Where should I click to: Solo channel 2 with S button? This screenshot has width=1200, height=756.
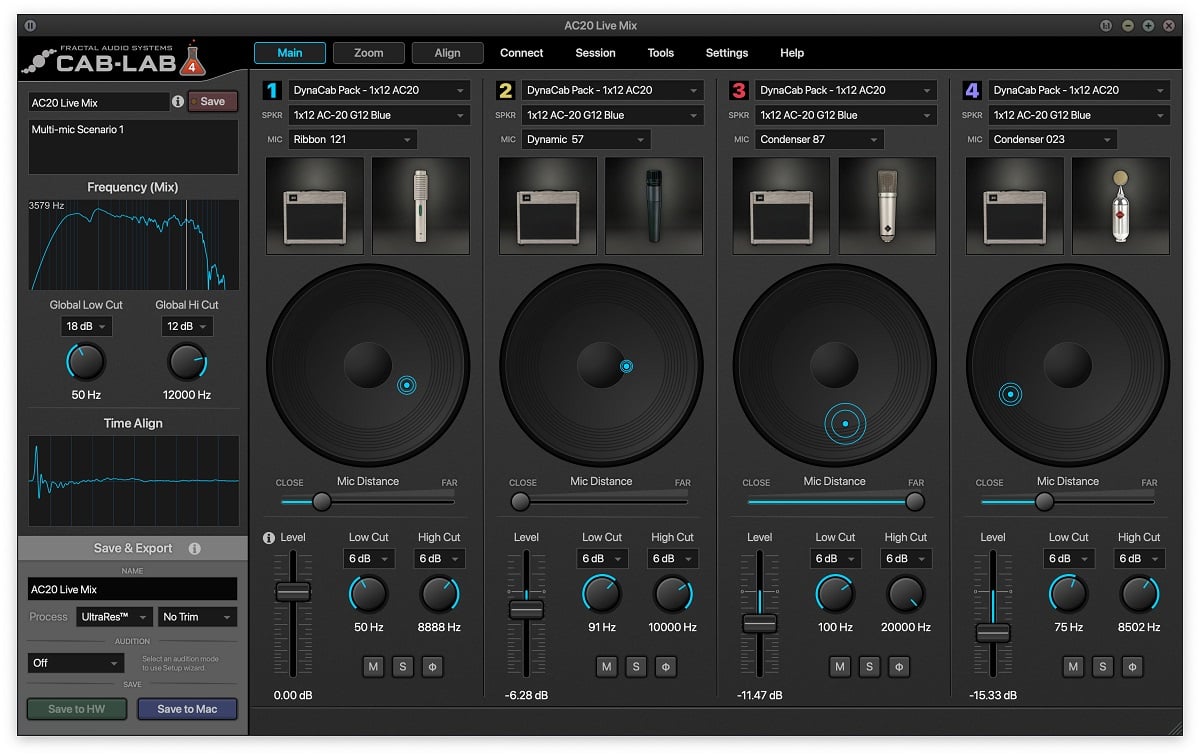click(636, 666)
